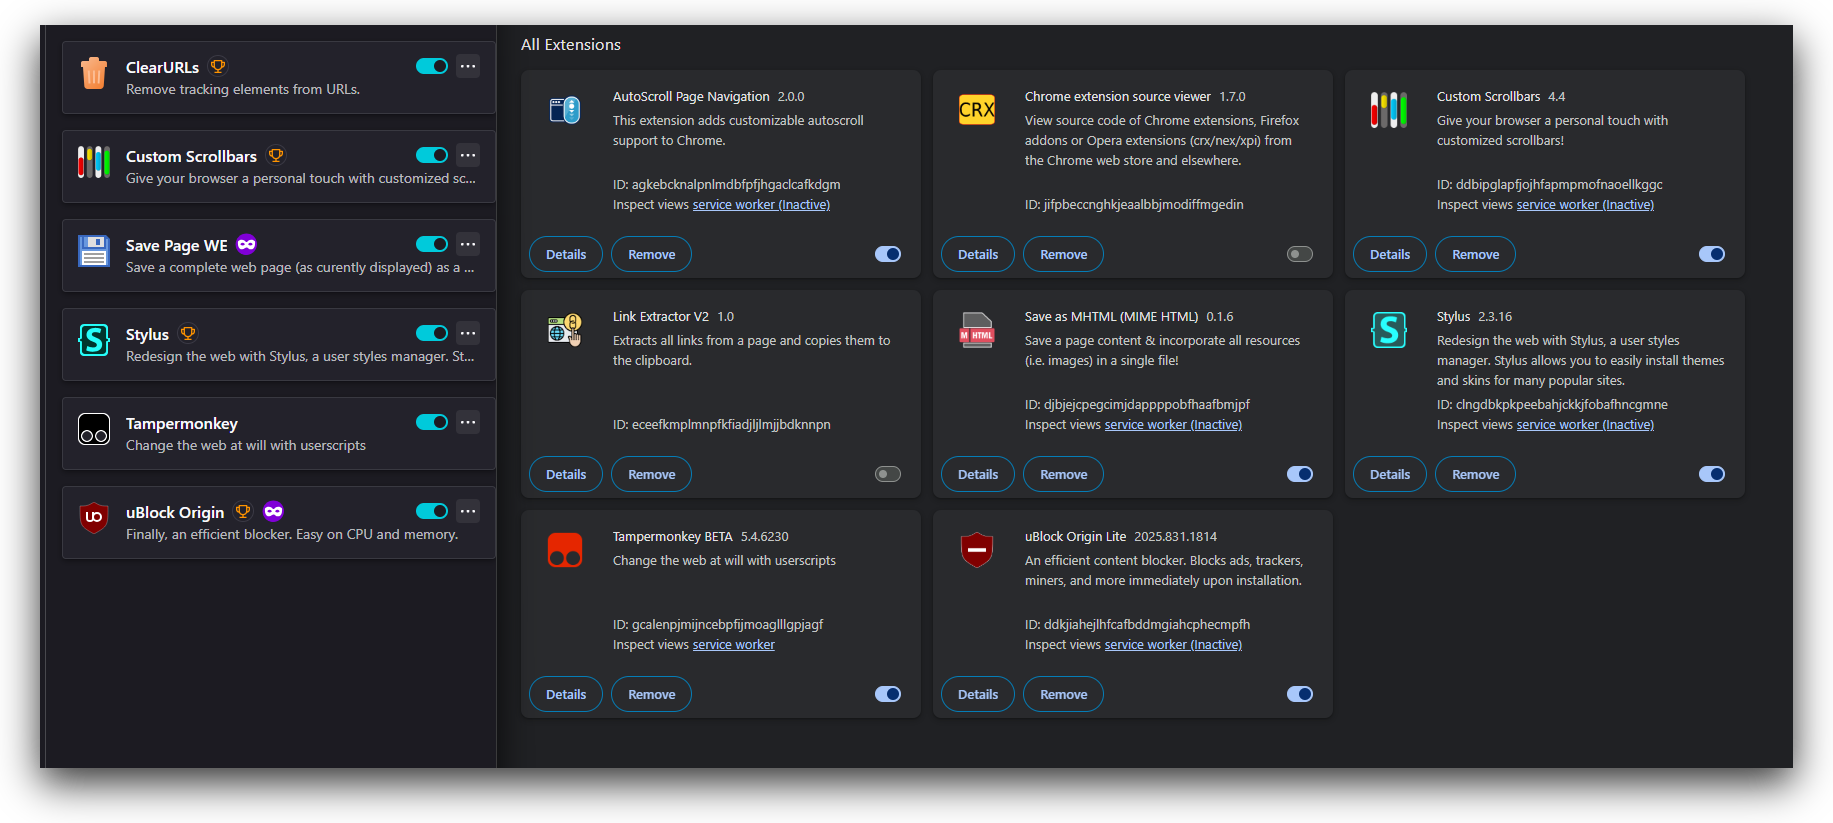The image size is (1833, 823).
Task: Open Details for AutoScroll Page Navigation
Action: 566,254
